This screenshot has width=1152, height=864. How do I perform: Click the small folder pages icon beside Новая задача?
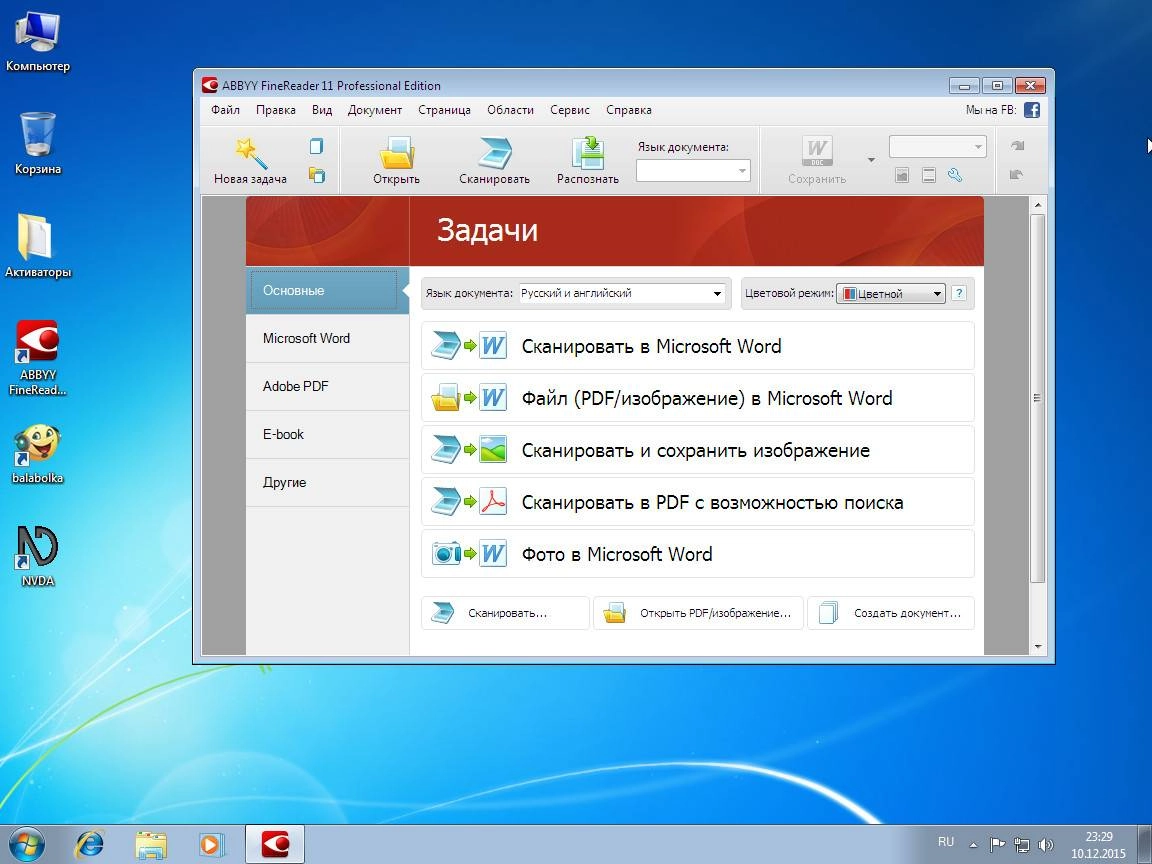coord(317,175)
